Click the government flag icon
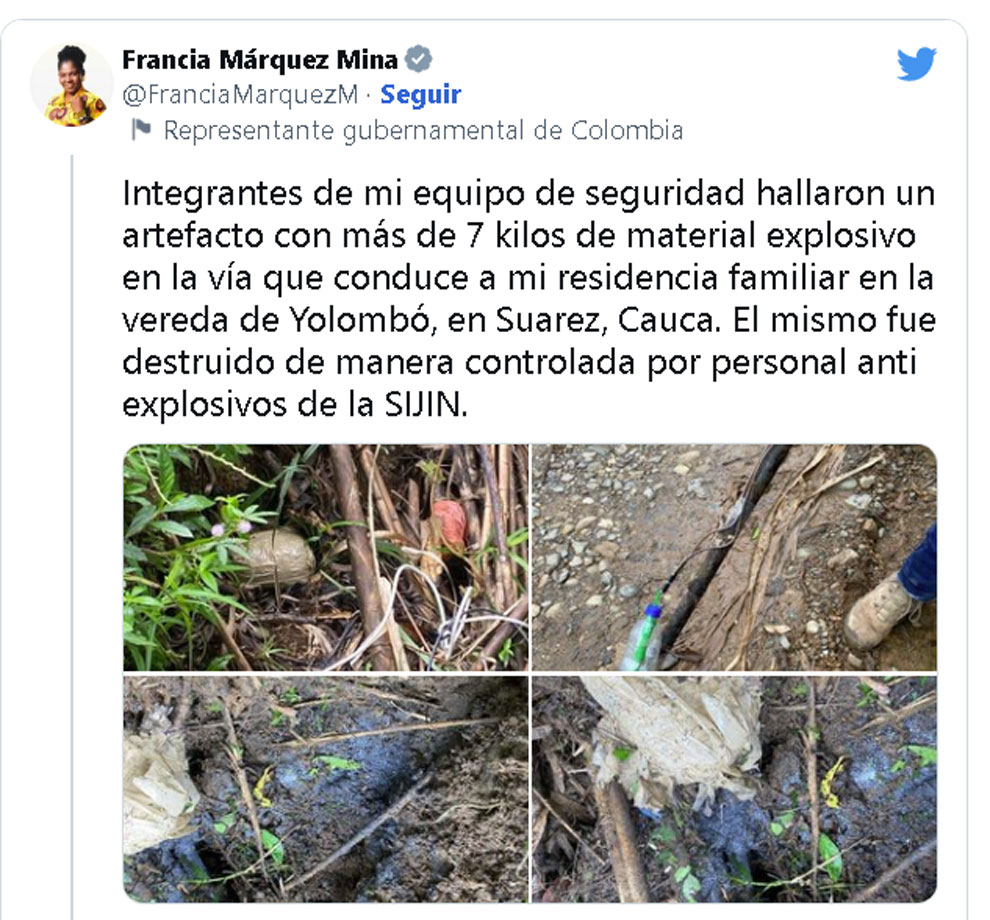The width and height of the screenshot is (990, 920). tap(140, 129)
